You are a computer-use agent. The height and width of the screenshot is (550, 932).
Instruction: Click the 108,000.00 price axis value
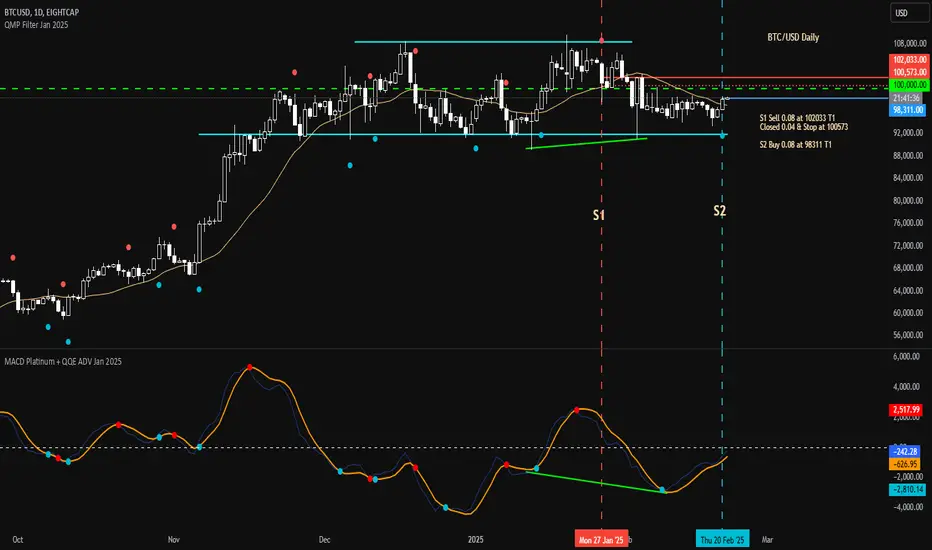[x=909, y=43]
